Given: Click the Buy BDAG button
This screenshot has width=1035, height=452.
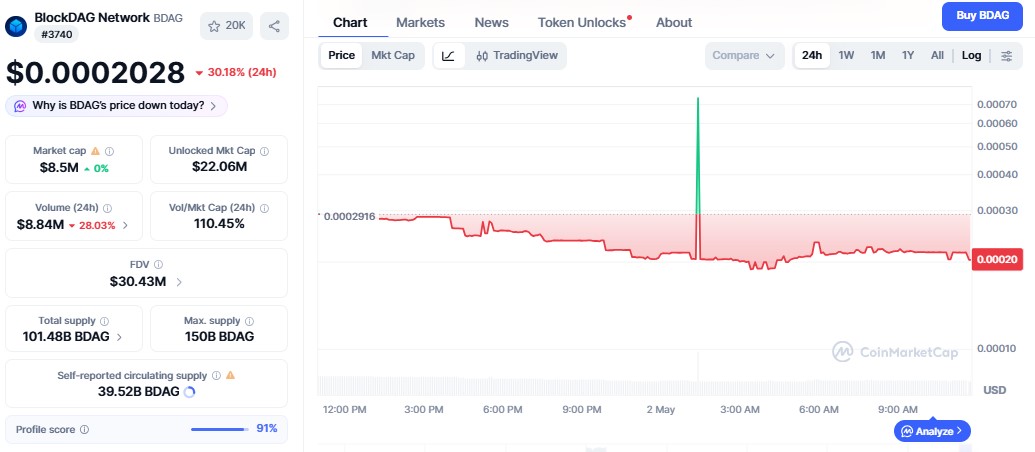Looking at the screenshot, I should pyautogui.click(x=982, y=16).
